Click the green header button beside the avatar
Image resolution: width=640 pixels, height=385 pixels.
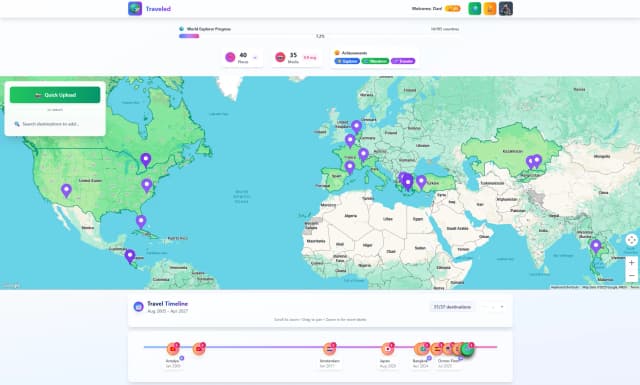(x=475, y=9)
